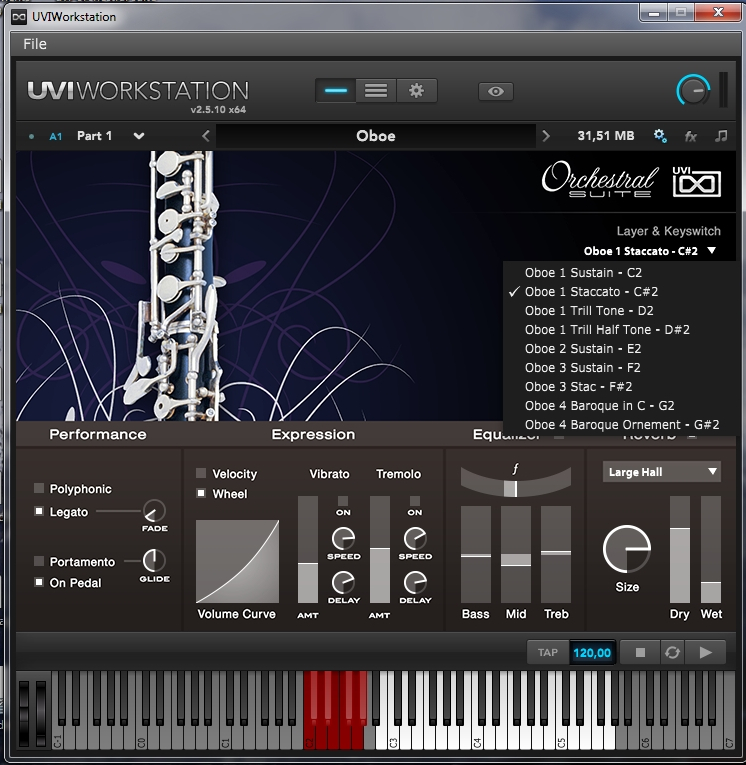Open the Large Hall reverb dropdown
Screen dimensions: 746x765
pos(662,472)
